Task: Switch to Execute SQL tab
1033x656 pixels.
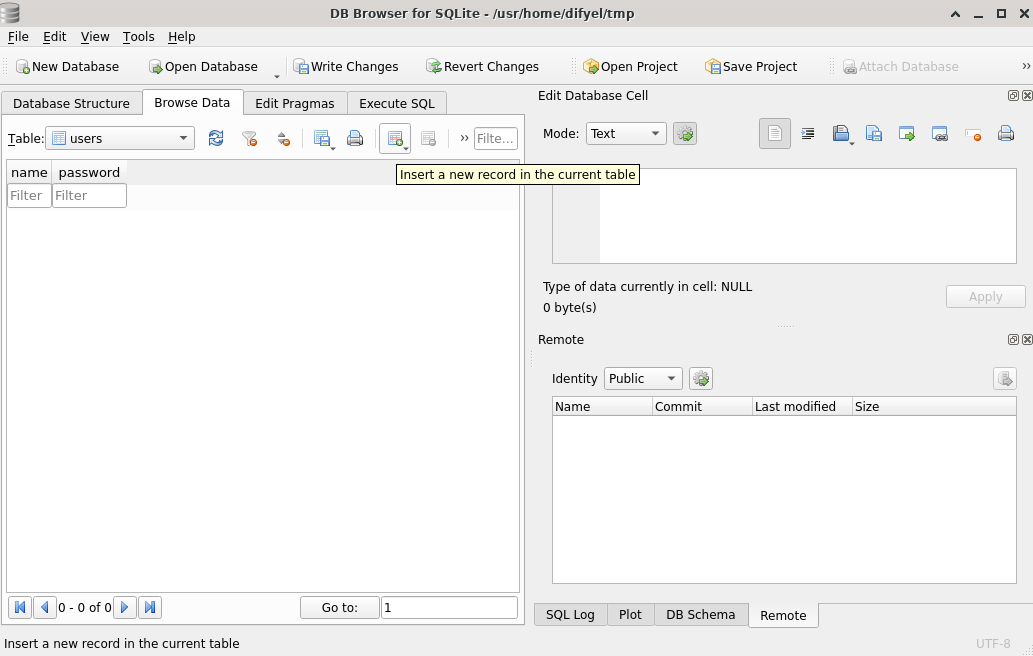Action: (397, 103)
